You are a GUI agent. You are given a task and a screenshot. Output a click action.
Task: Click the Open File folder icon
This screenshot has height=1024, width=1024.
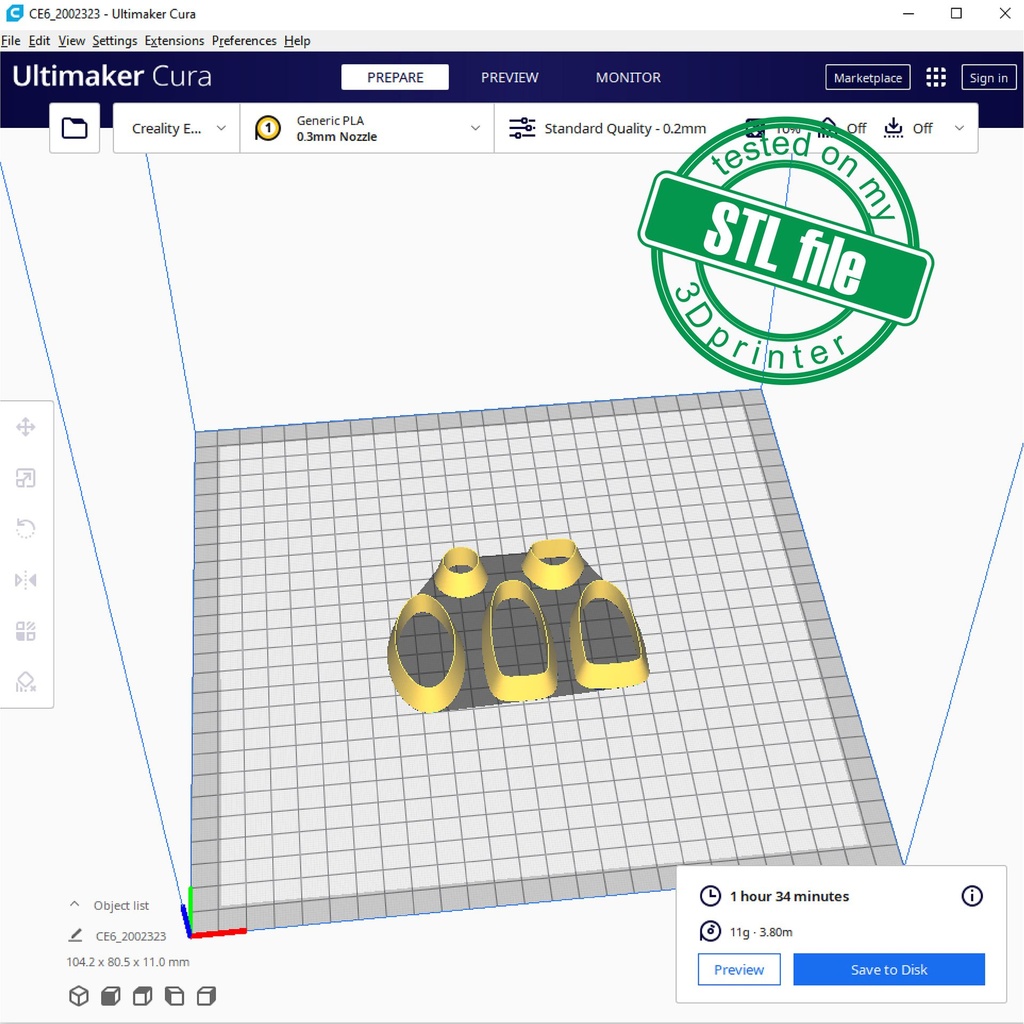point(75,128)
